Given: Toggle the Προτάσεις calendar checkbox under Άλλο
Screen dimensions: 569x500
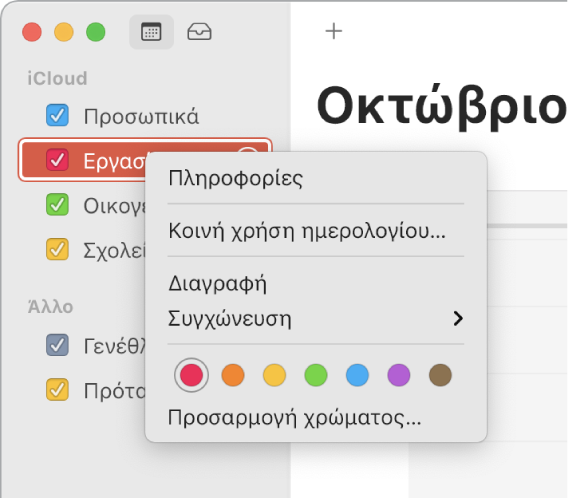Looking at the screenshot, I should coord(57,390).
